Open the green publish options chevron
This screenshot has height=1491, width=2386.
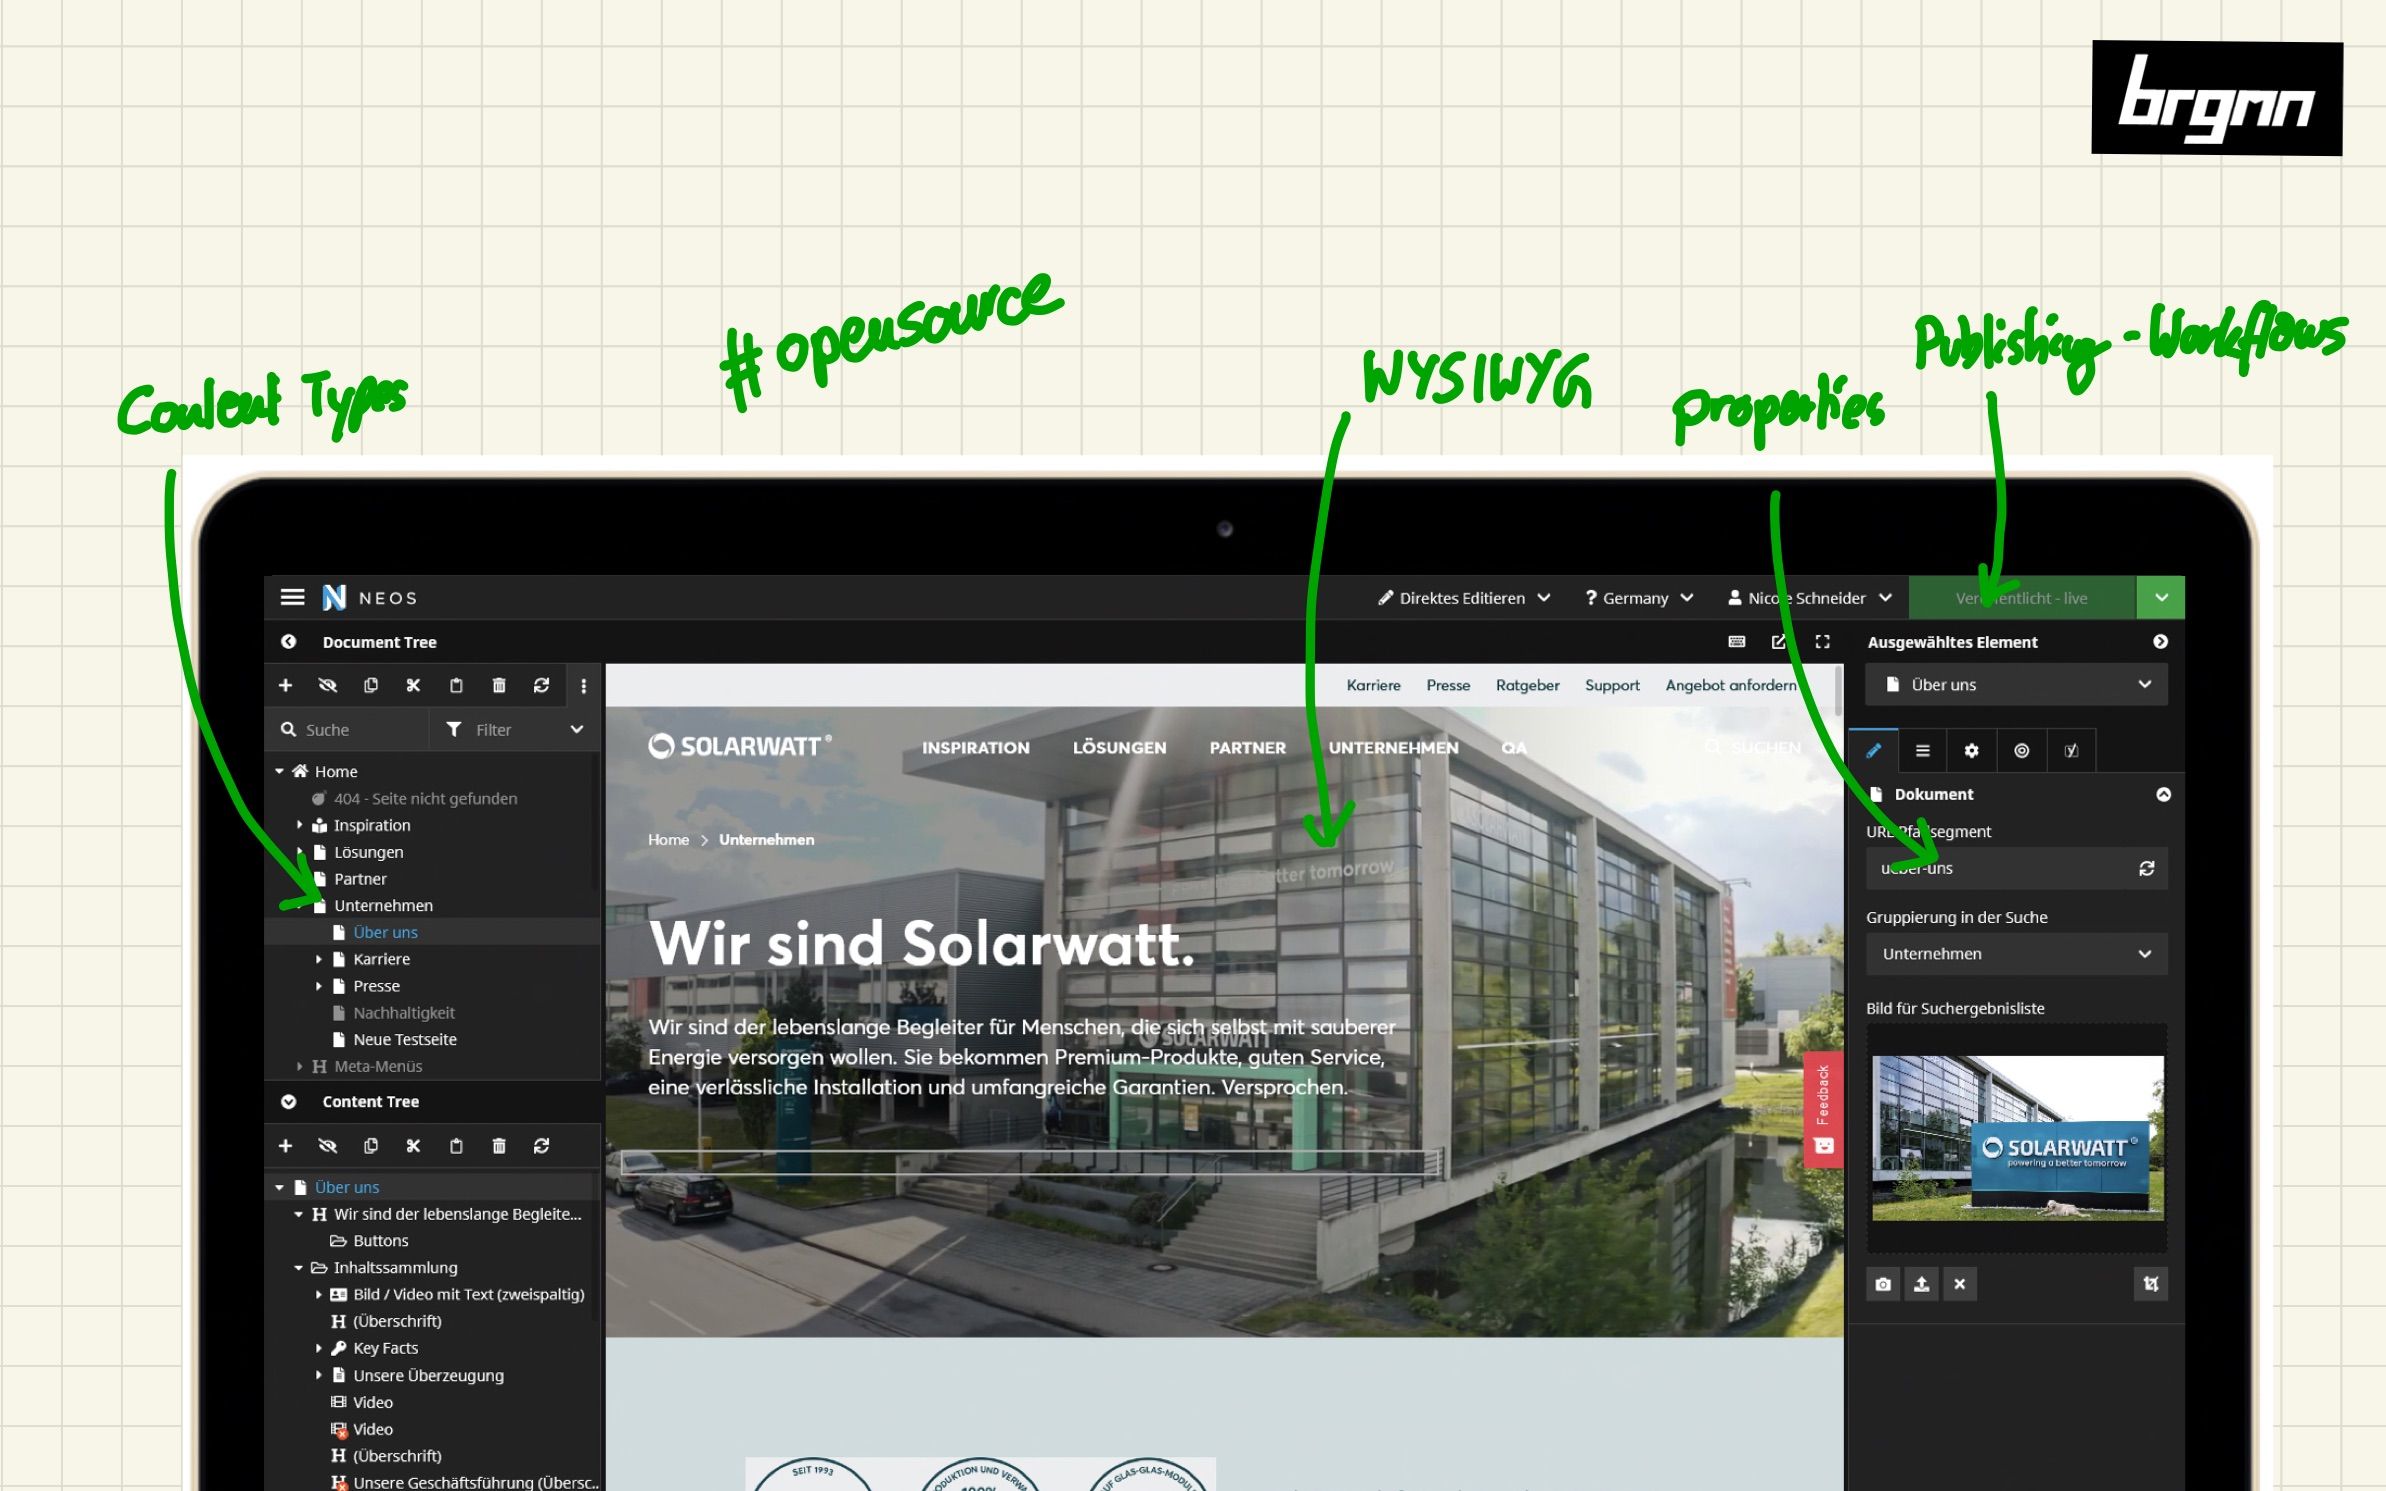pos(2160,597)
